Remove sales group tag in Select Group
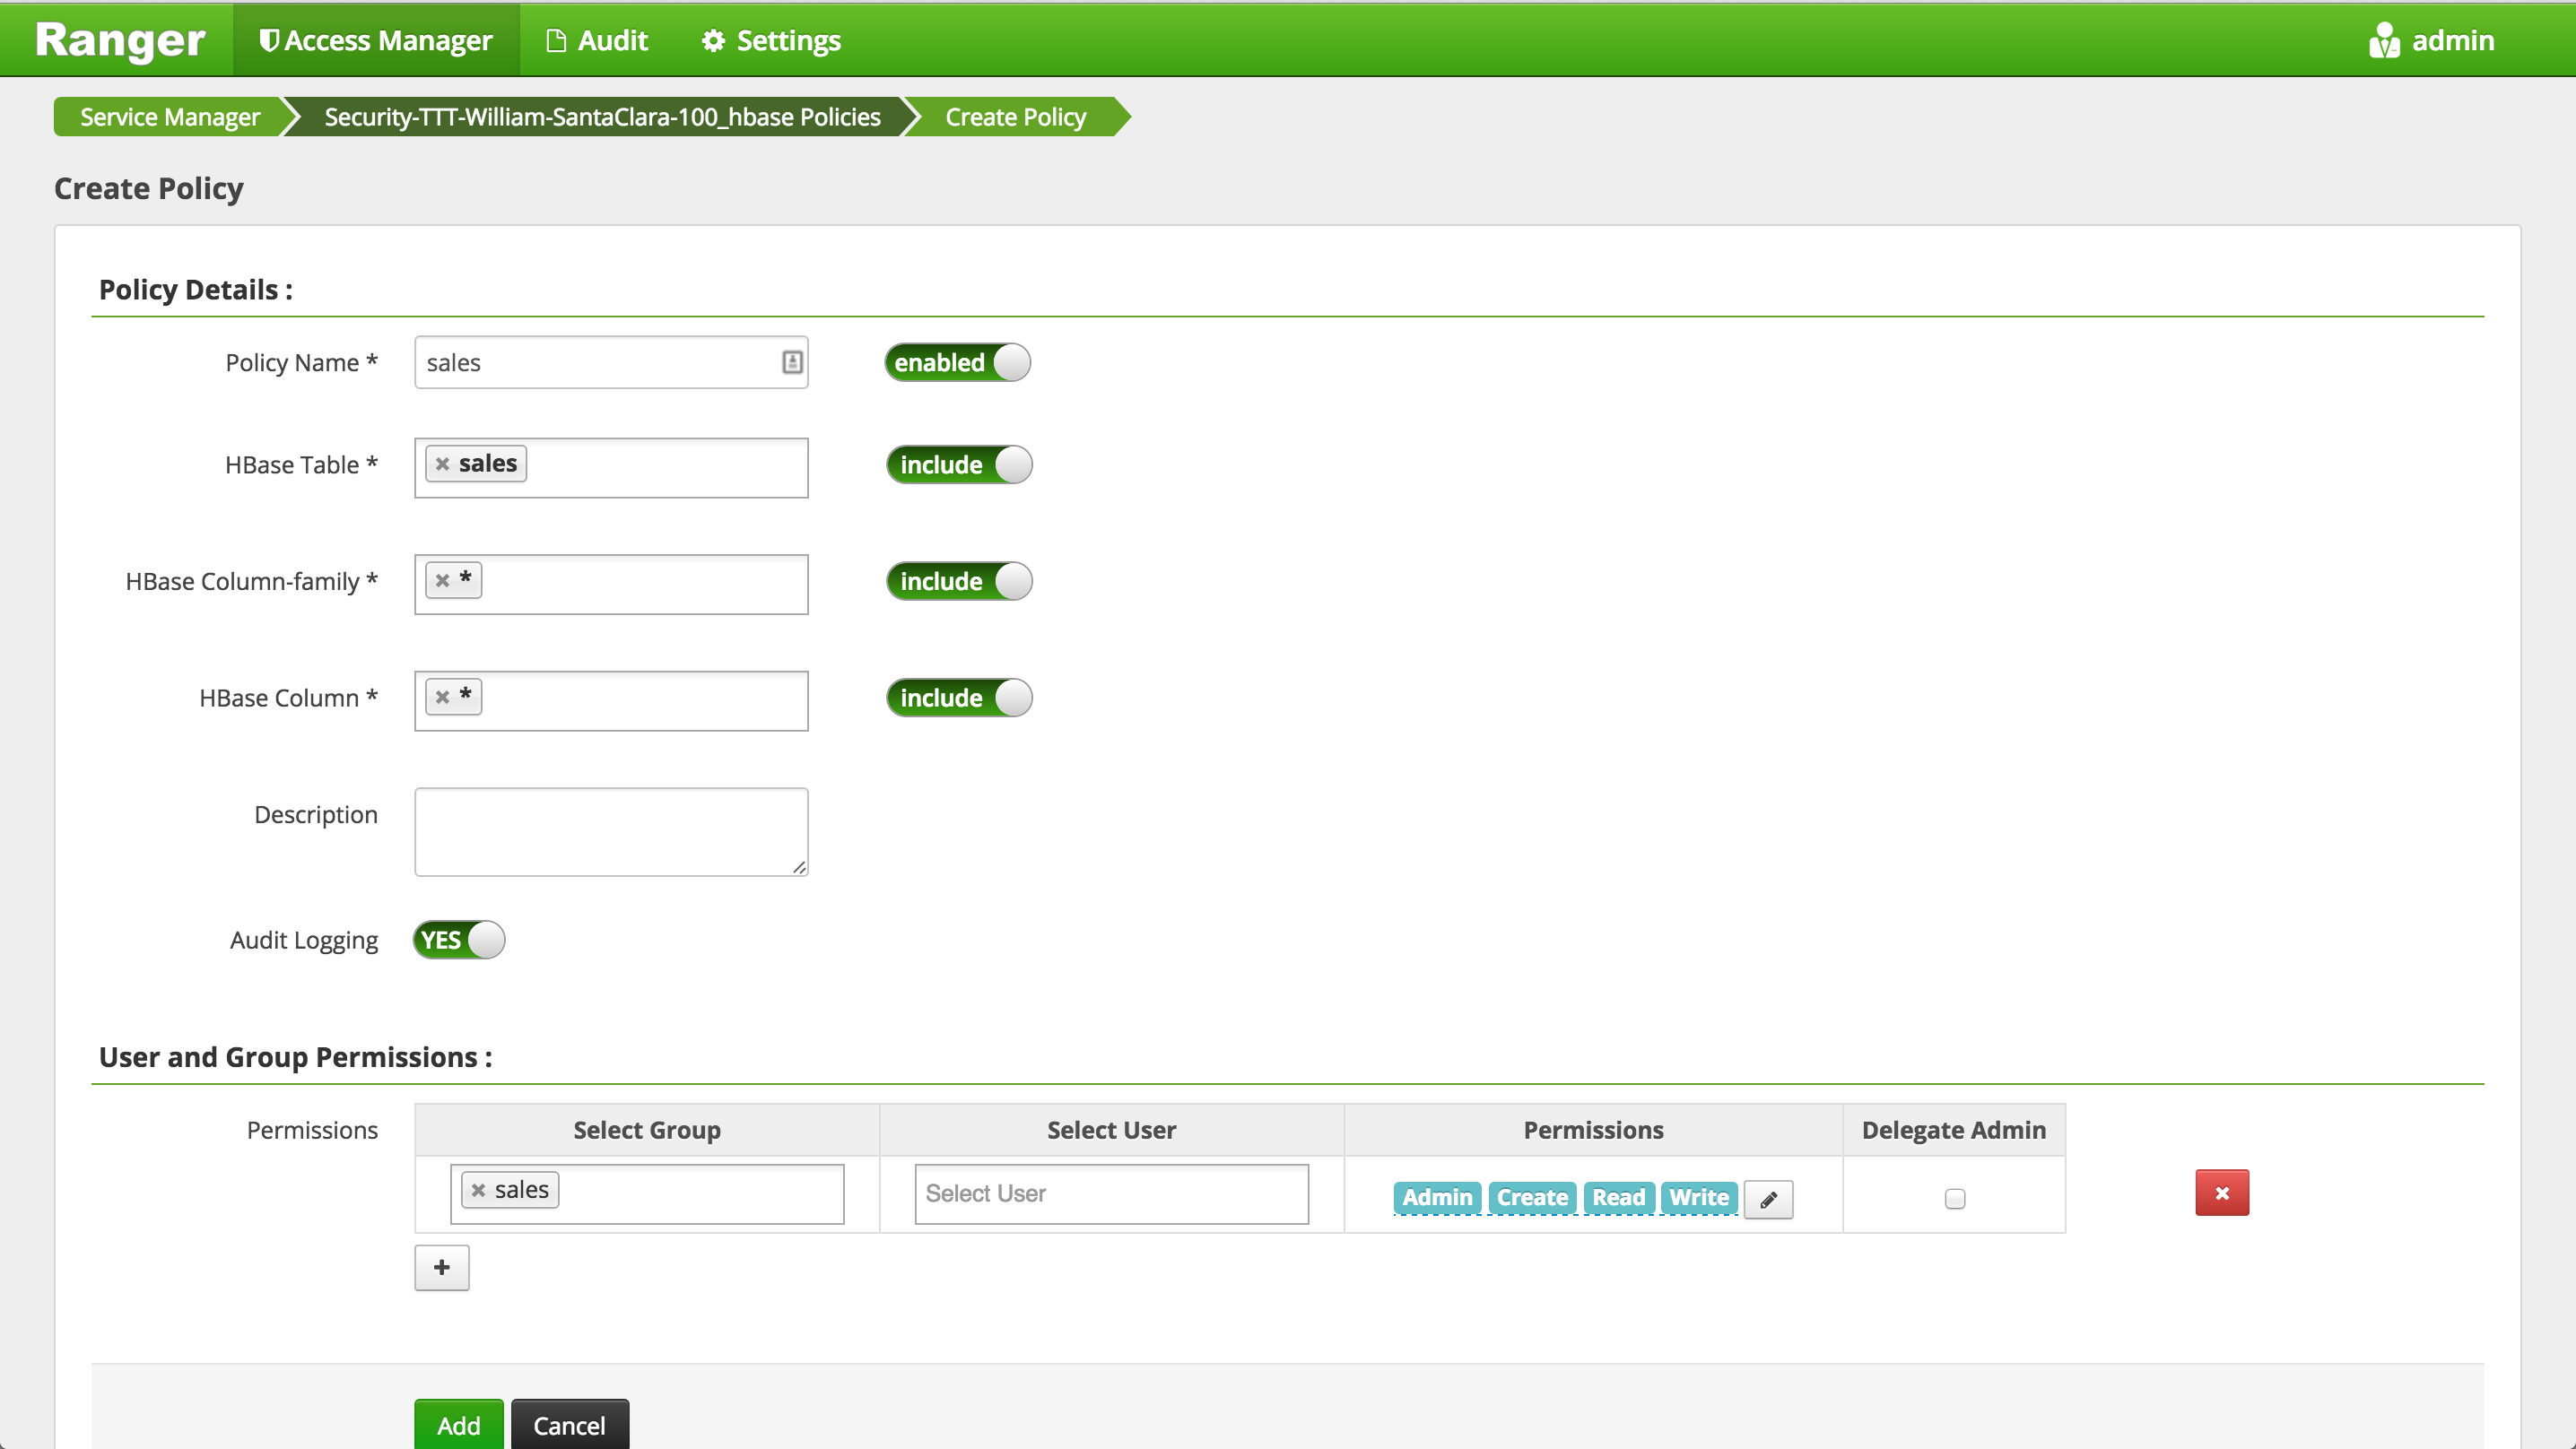 478,1190
